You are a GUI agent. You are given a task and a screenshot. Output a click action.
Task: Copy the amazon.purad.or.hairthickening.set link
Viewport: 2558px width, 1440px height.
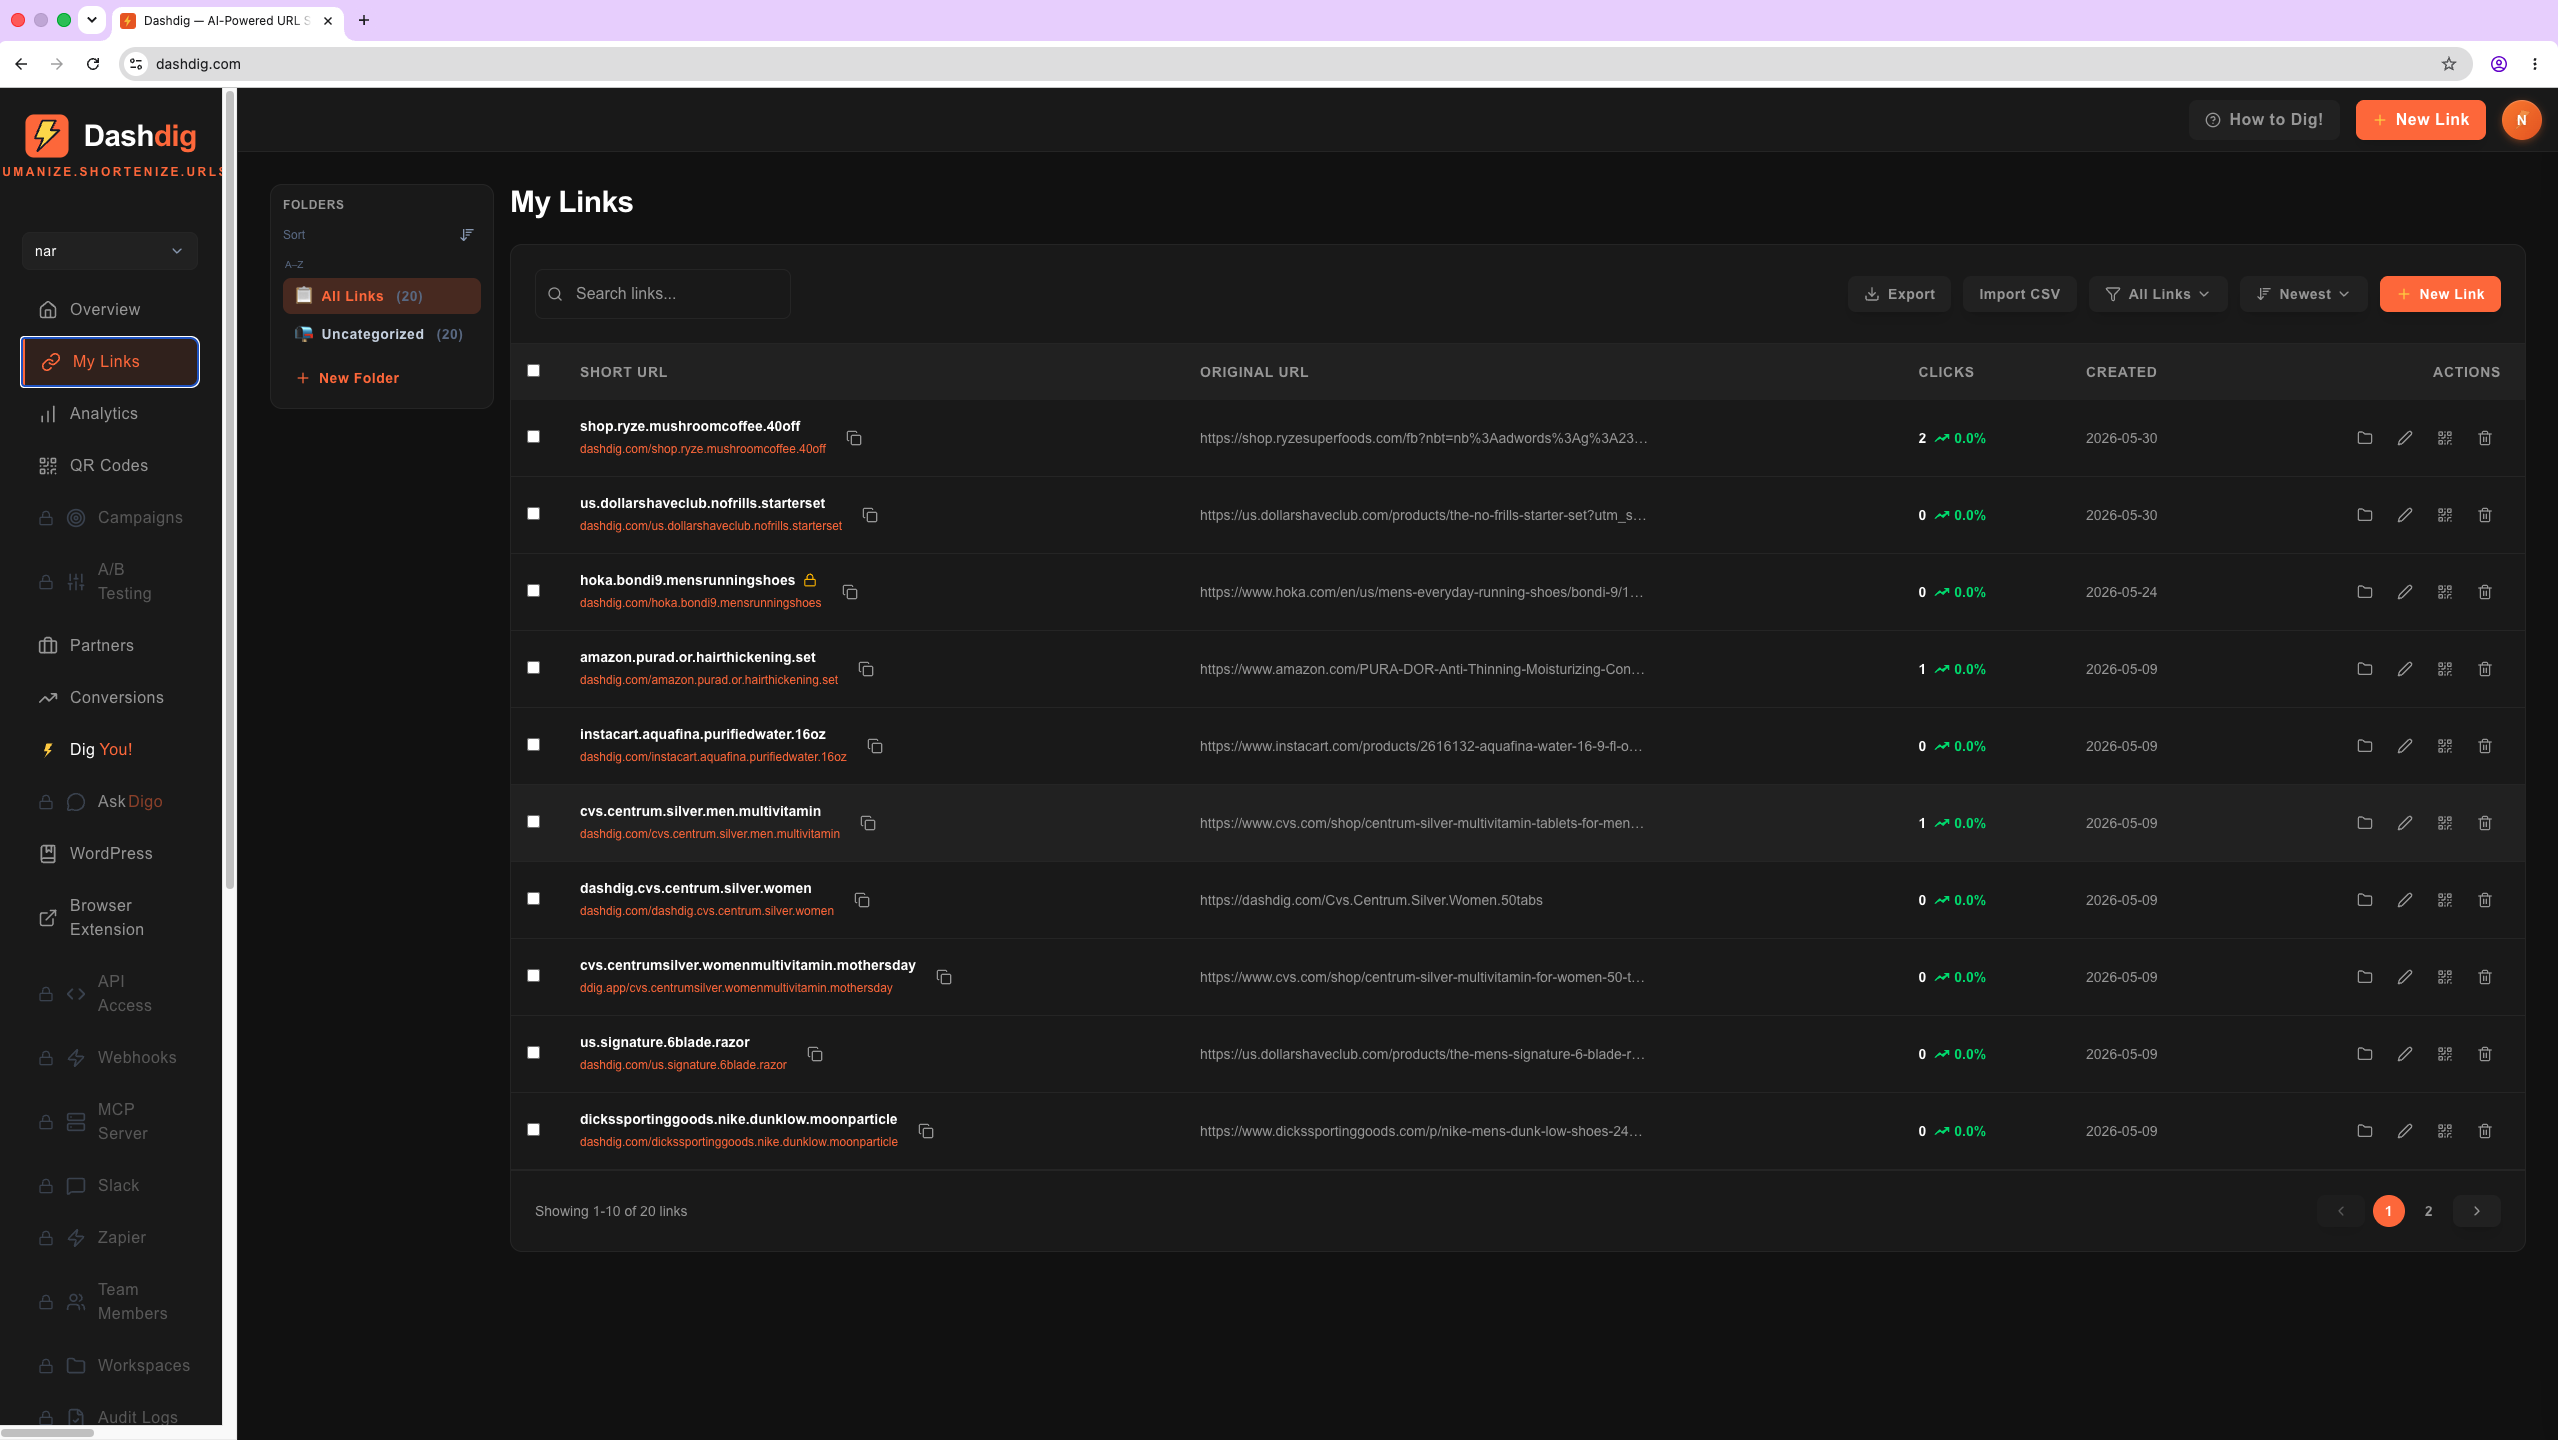pyautogui.click(x=866, y=669)
